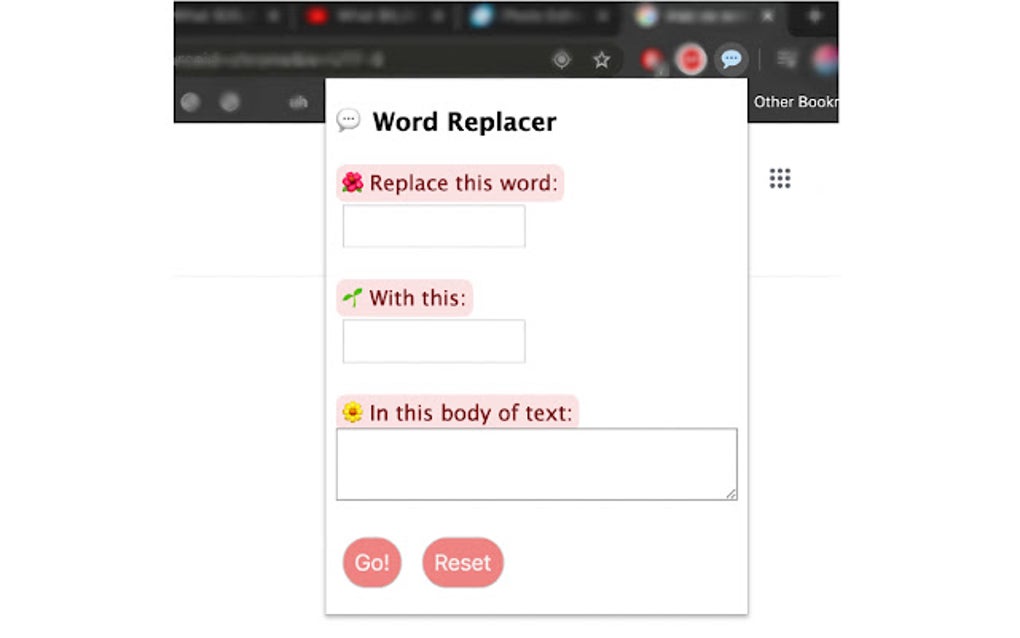Click the textarea resize handle corner
This screenshot has width=1020, height=638.
coord(731,494)
